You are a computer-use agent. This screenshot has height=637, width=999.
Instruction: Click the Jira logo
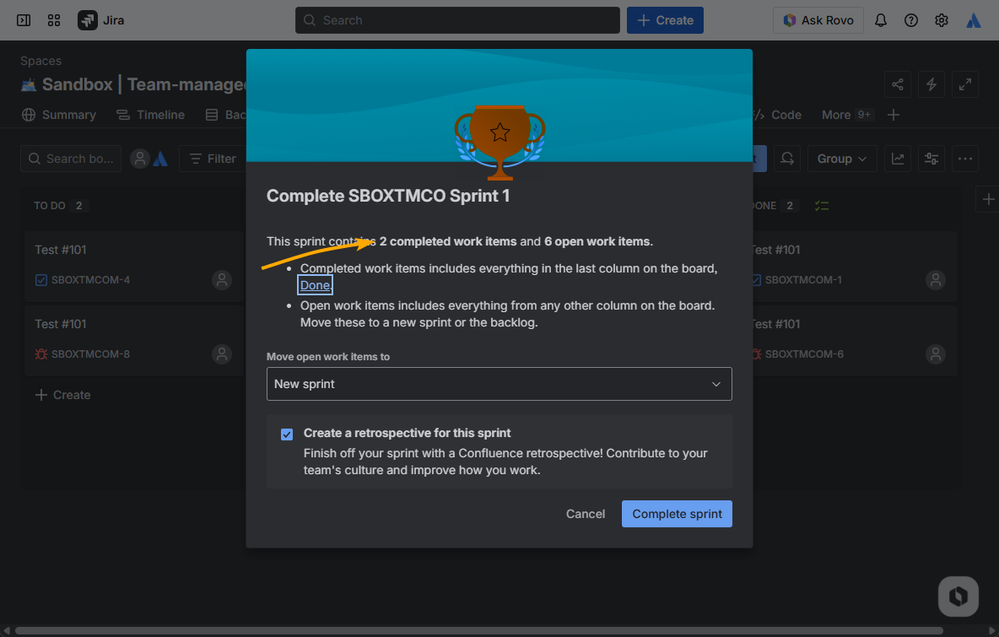tap(101, 20)
